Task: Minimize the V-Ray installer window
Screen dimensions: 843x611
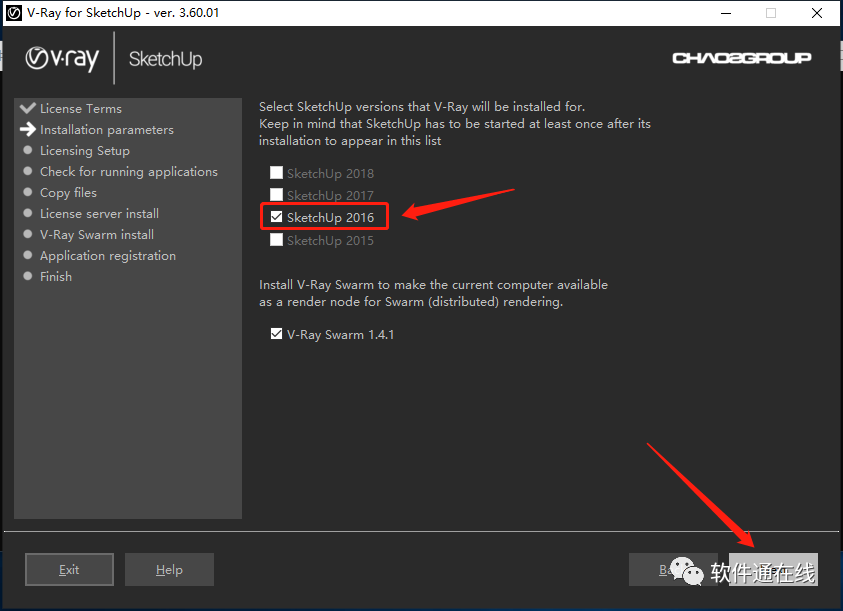Action: click(726, 13)
